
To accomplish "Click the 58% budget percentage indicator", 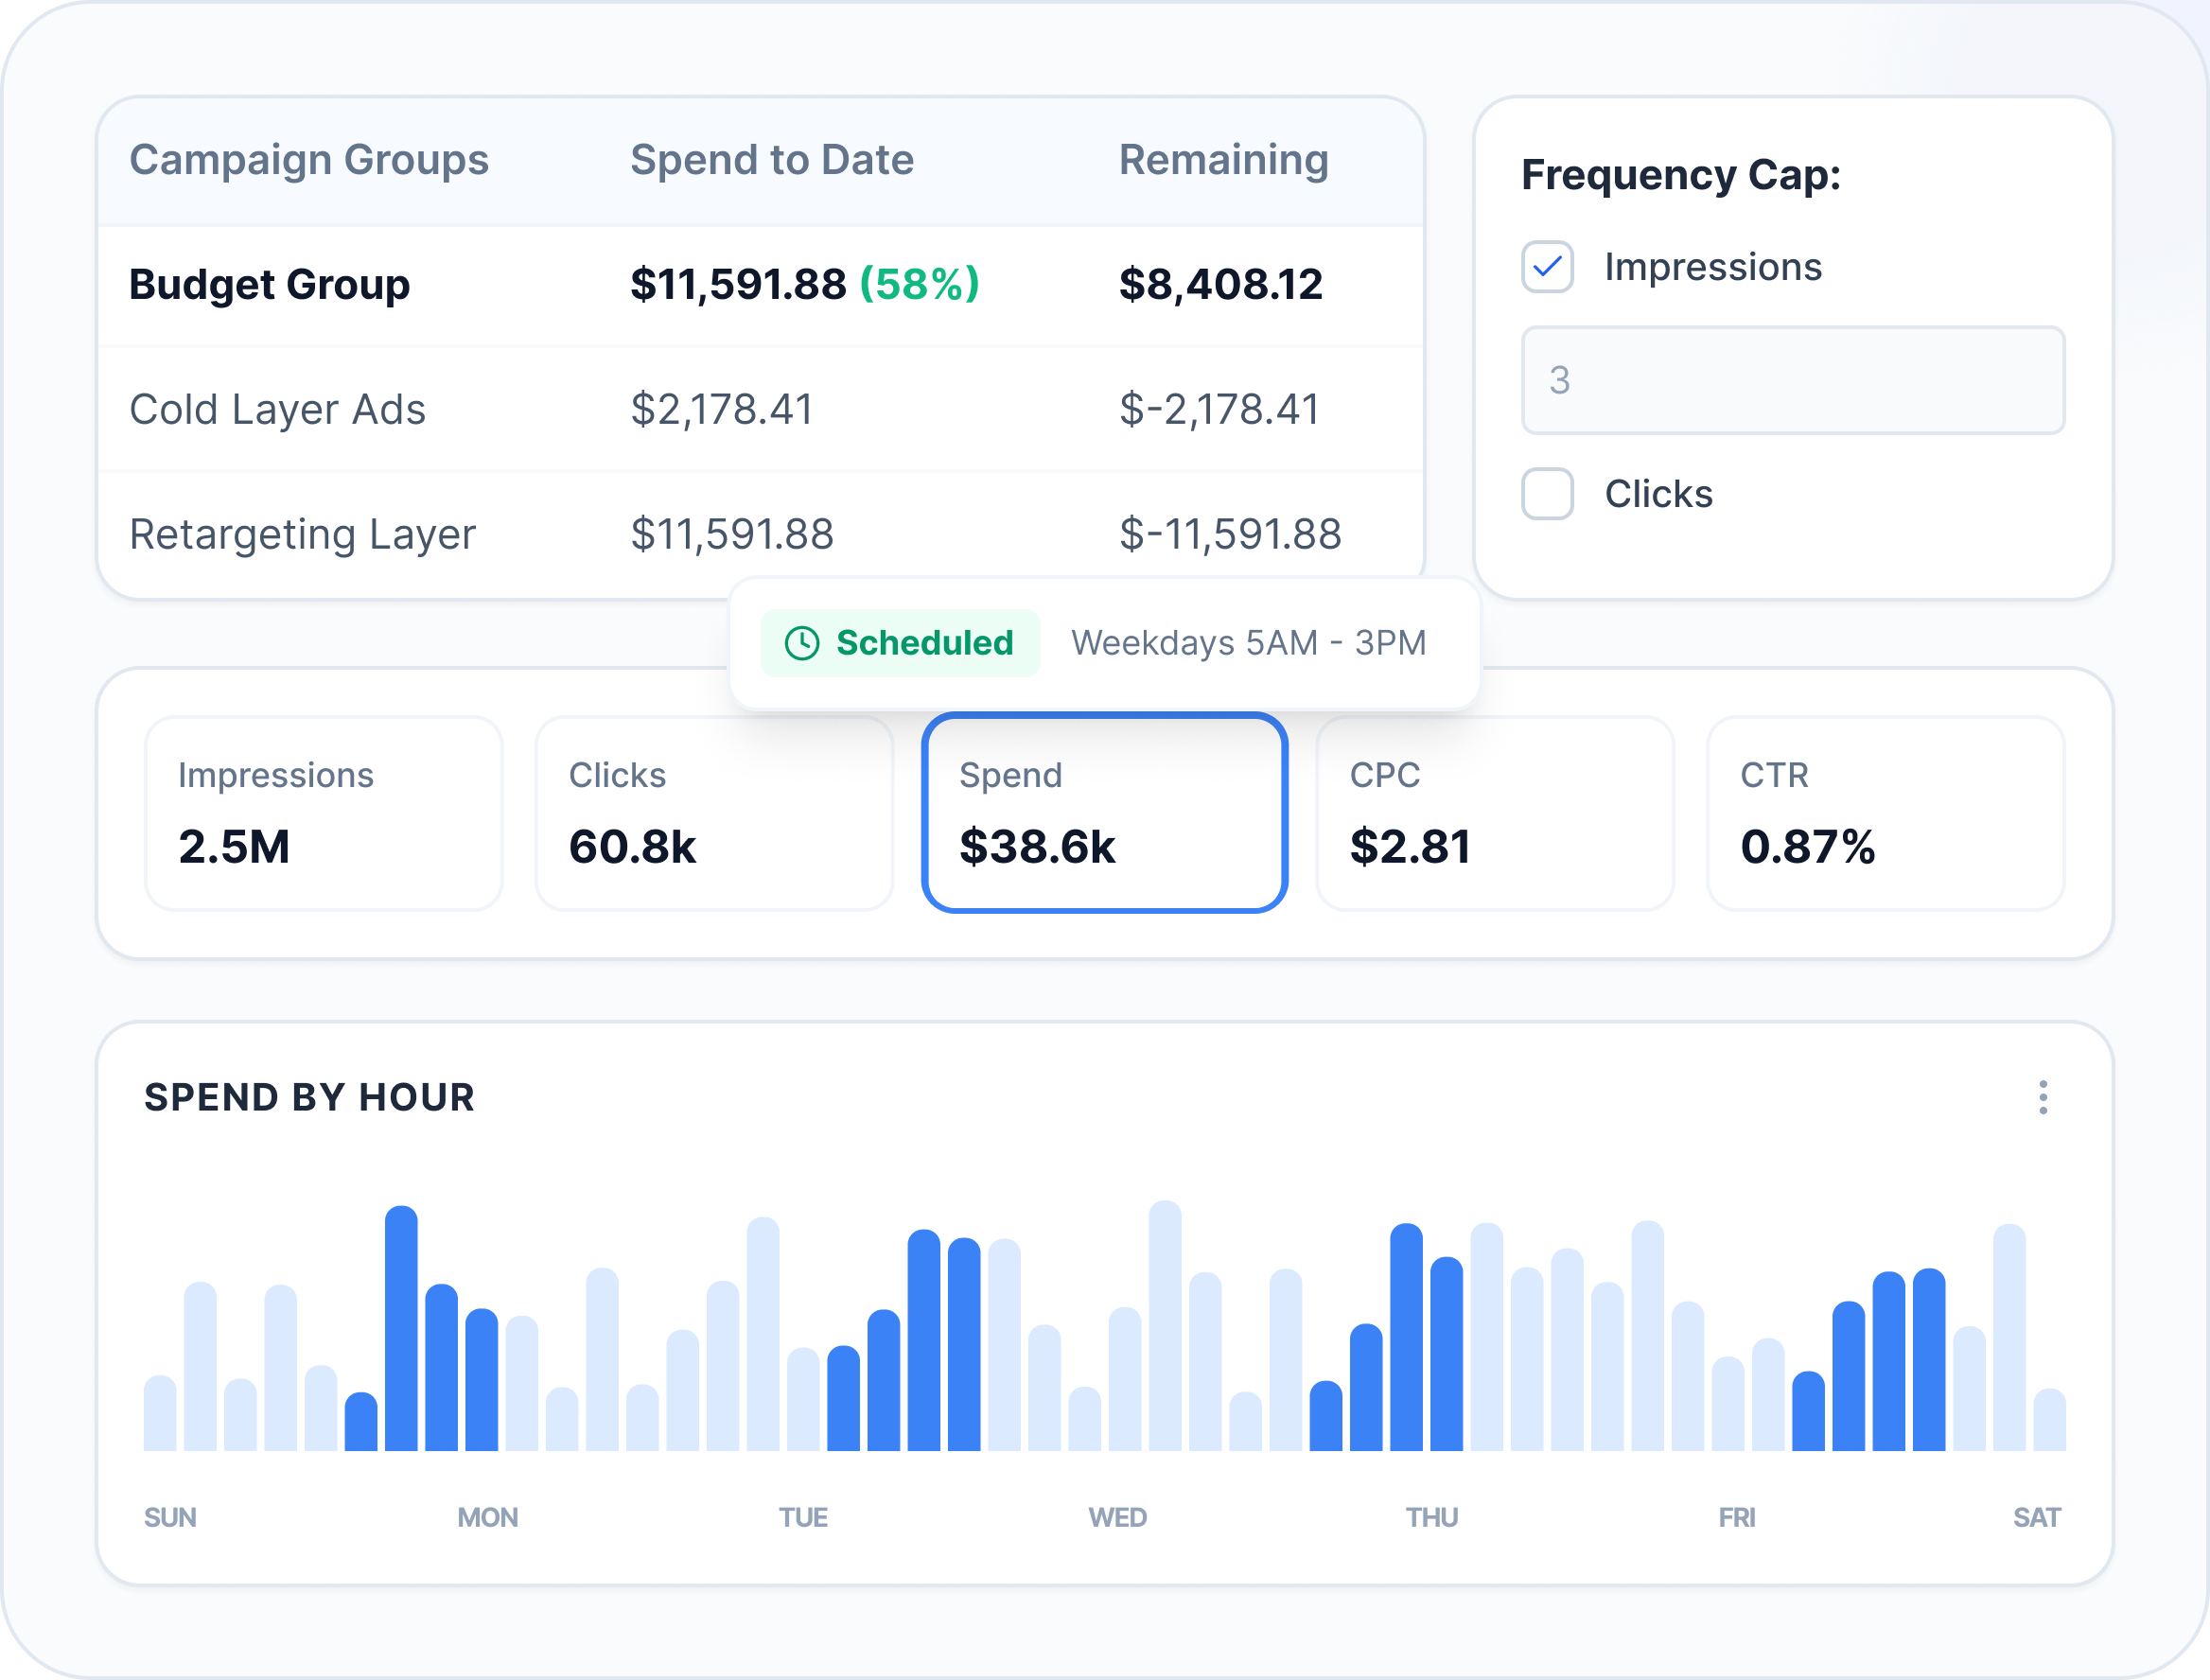I will pyautogui.click(x=919, y=285).
